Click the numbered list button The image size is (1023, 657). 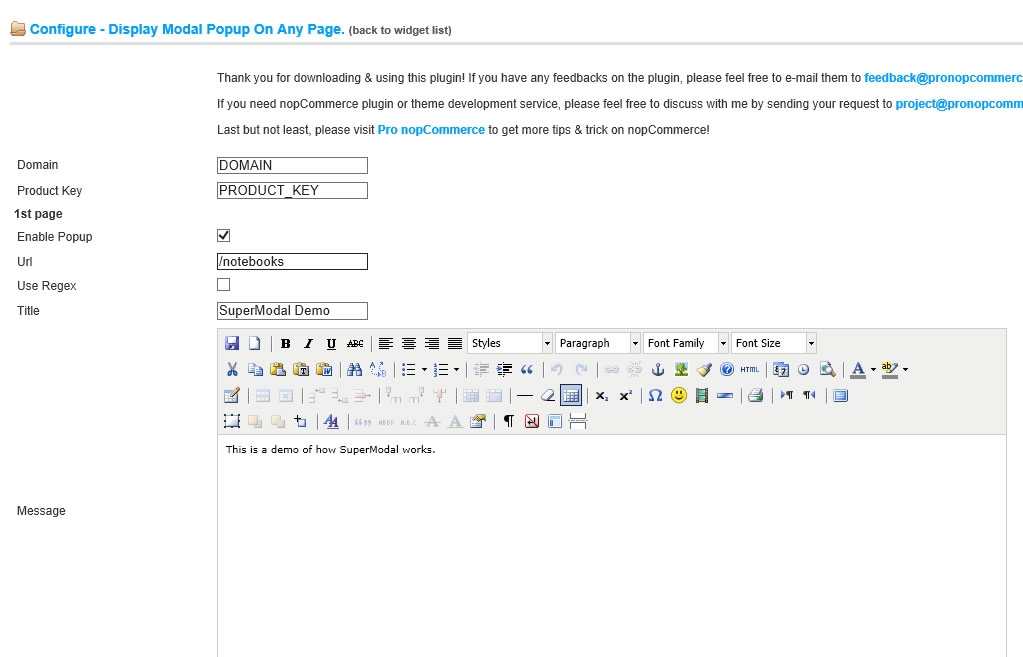tap(441, 369)
